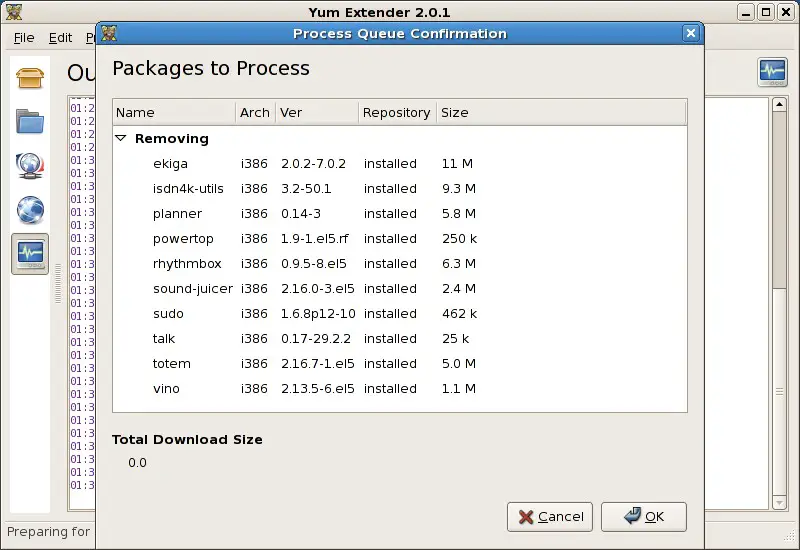Click the Repository column header
Screen dimensions: 800x550
pyautogui.click(x=396, y=112)
